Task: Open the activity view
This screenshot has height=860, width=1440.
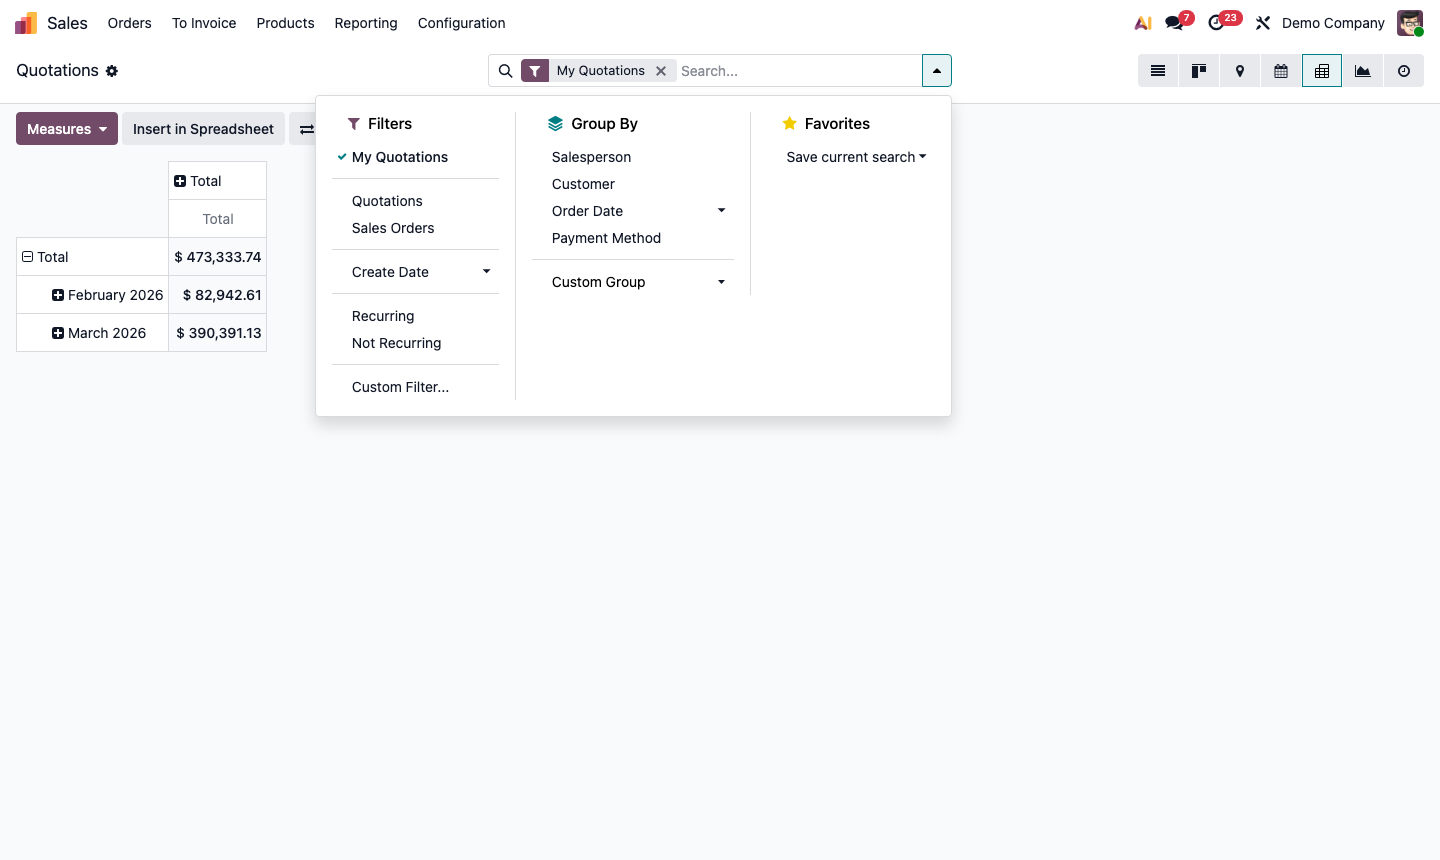Action: pos(1403,70)
